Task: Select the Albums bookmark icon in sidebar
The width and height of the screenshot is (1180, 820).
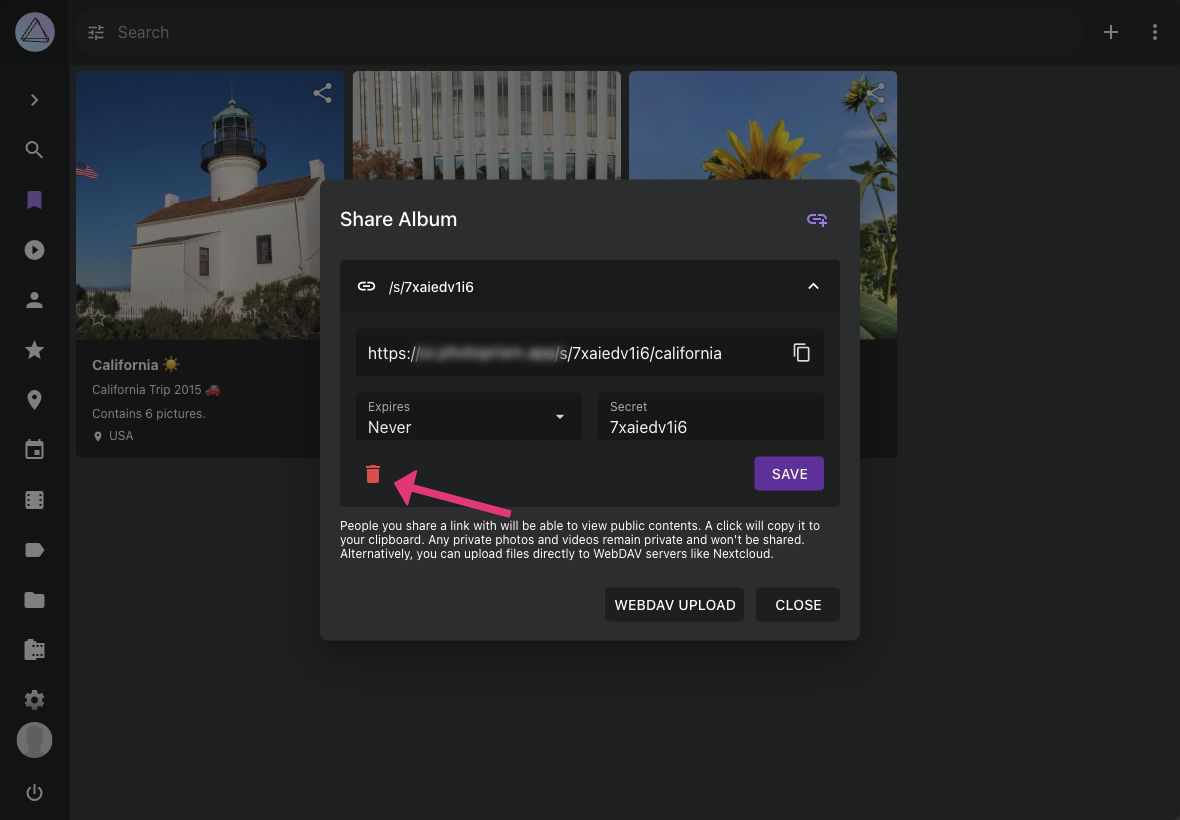Action: (34, 200)
